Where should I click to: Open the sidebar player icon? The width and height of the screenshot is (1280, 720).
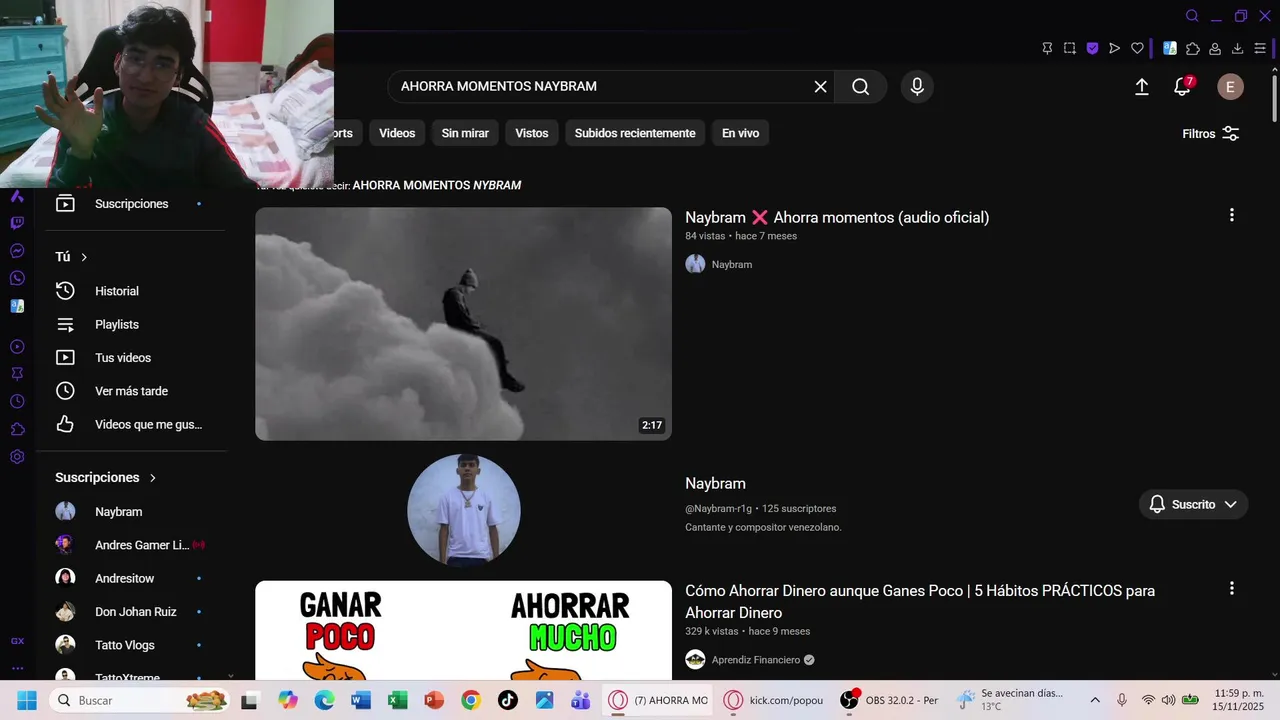coord(17,347)
